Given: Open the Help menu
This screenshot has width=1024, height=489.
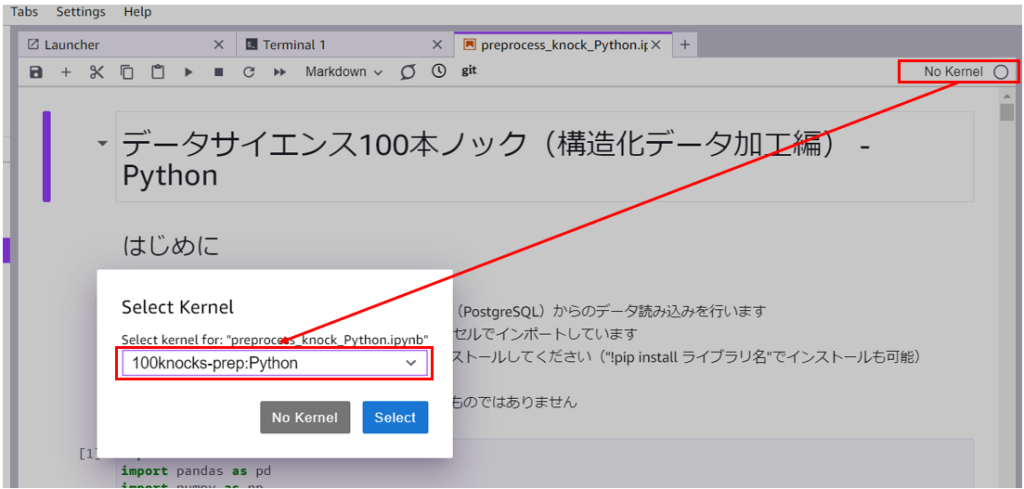Looking at the screenshot, I should click(x=137, y=12).
